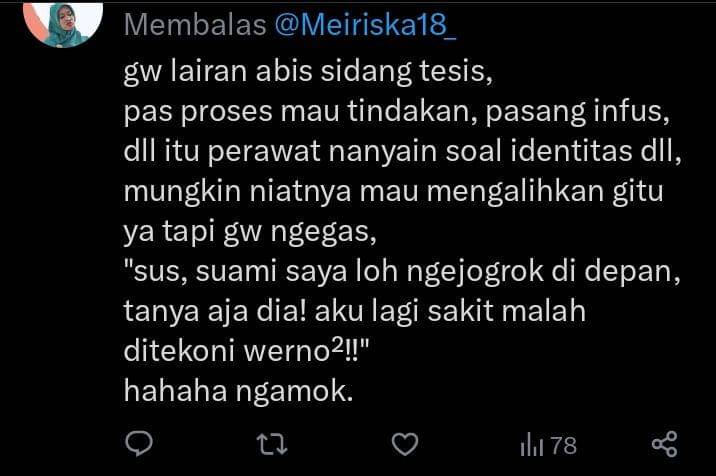Like the tweet with the heart icon
The width and height of the screenshot is (716, 476).
click(x=405, y=444)
